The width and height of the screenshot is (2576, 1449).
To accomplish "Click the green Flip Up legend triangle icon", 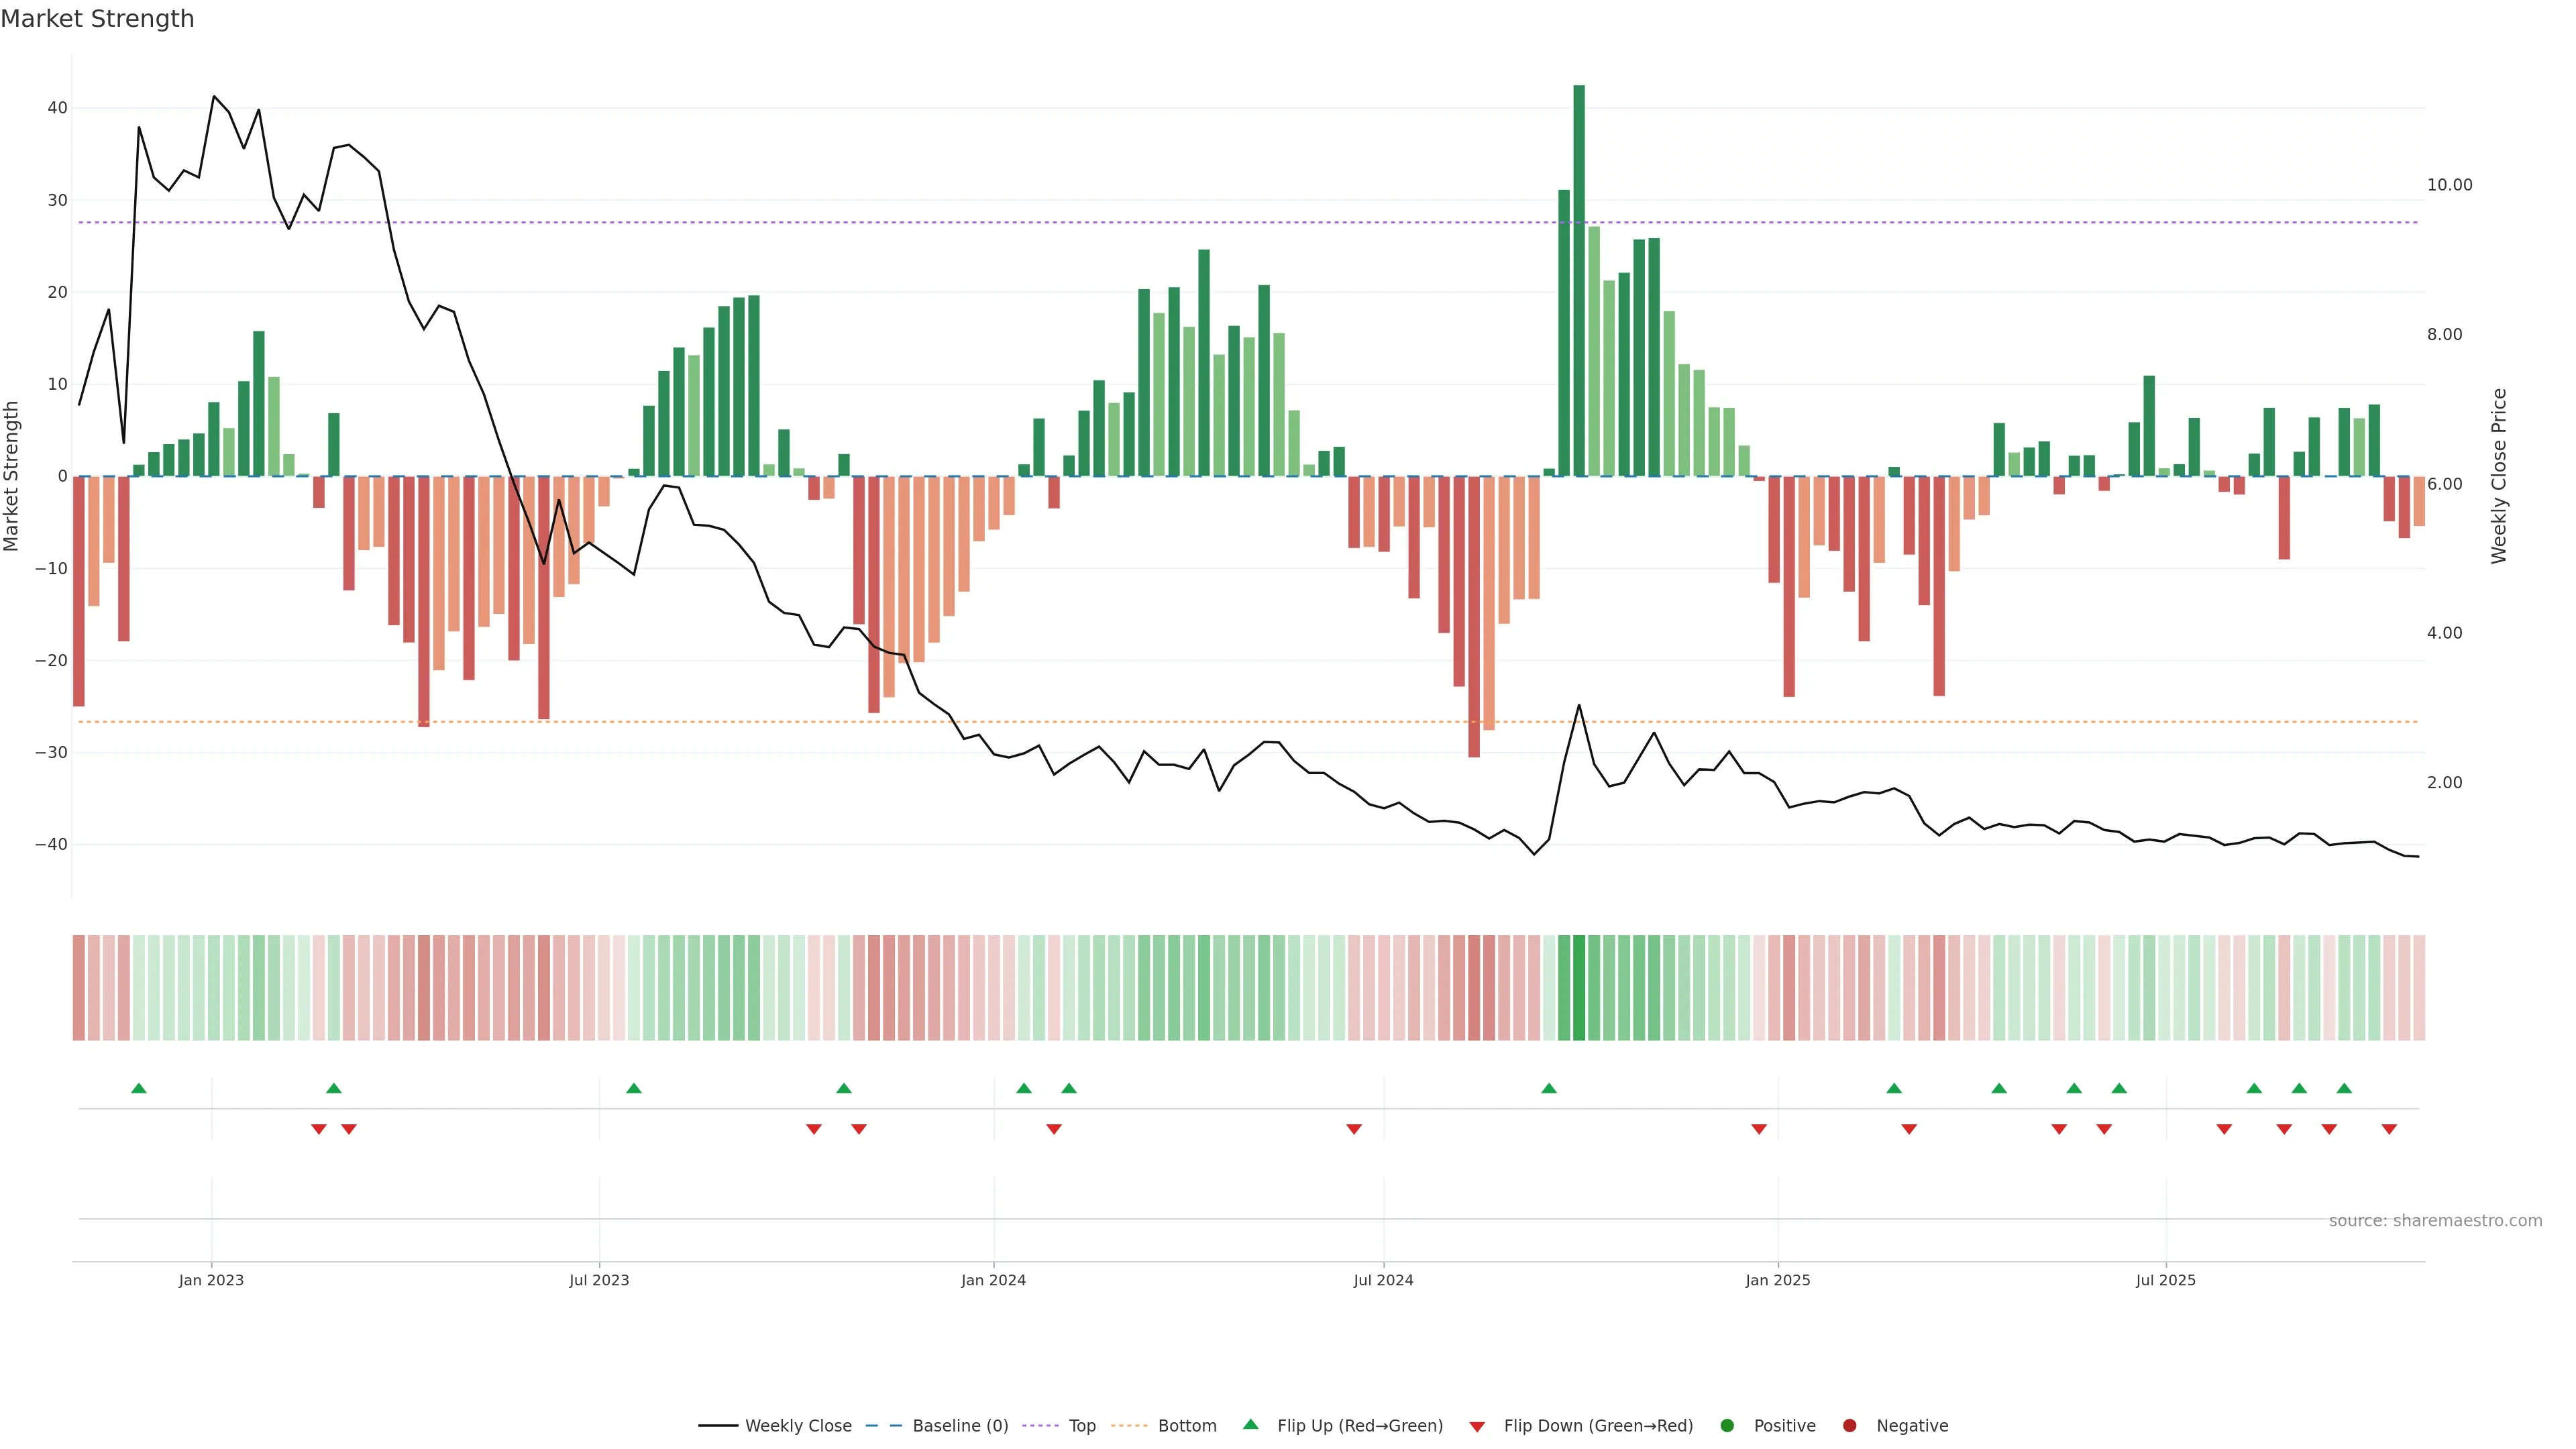I will tap(1250, 1424).
